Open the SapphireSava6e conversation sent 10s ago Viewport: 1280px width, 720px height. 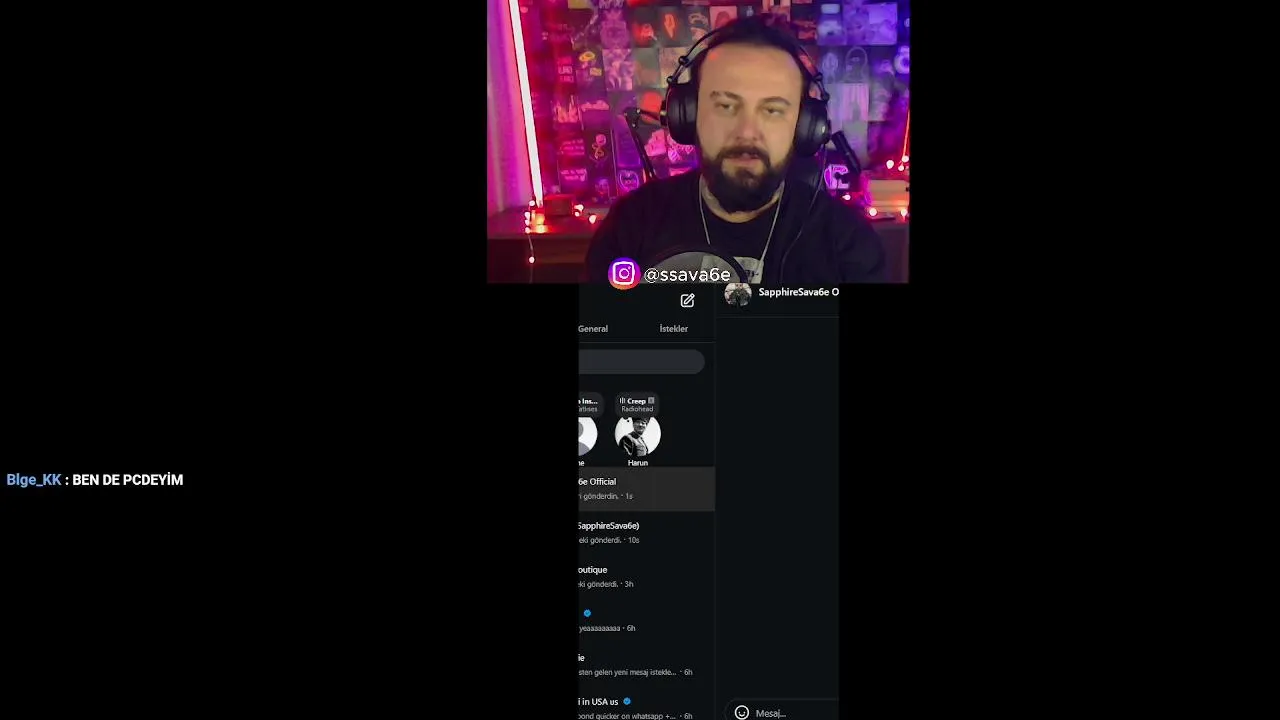(646, 532)
